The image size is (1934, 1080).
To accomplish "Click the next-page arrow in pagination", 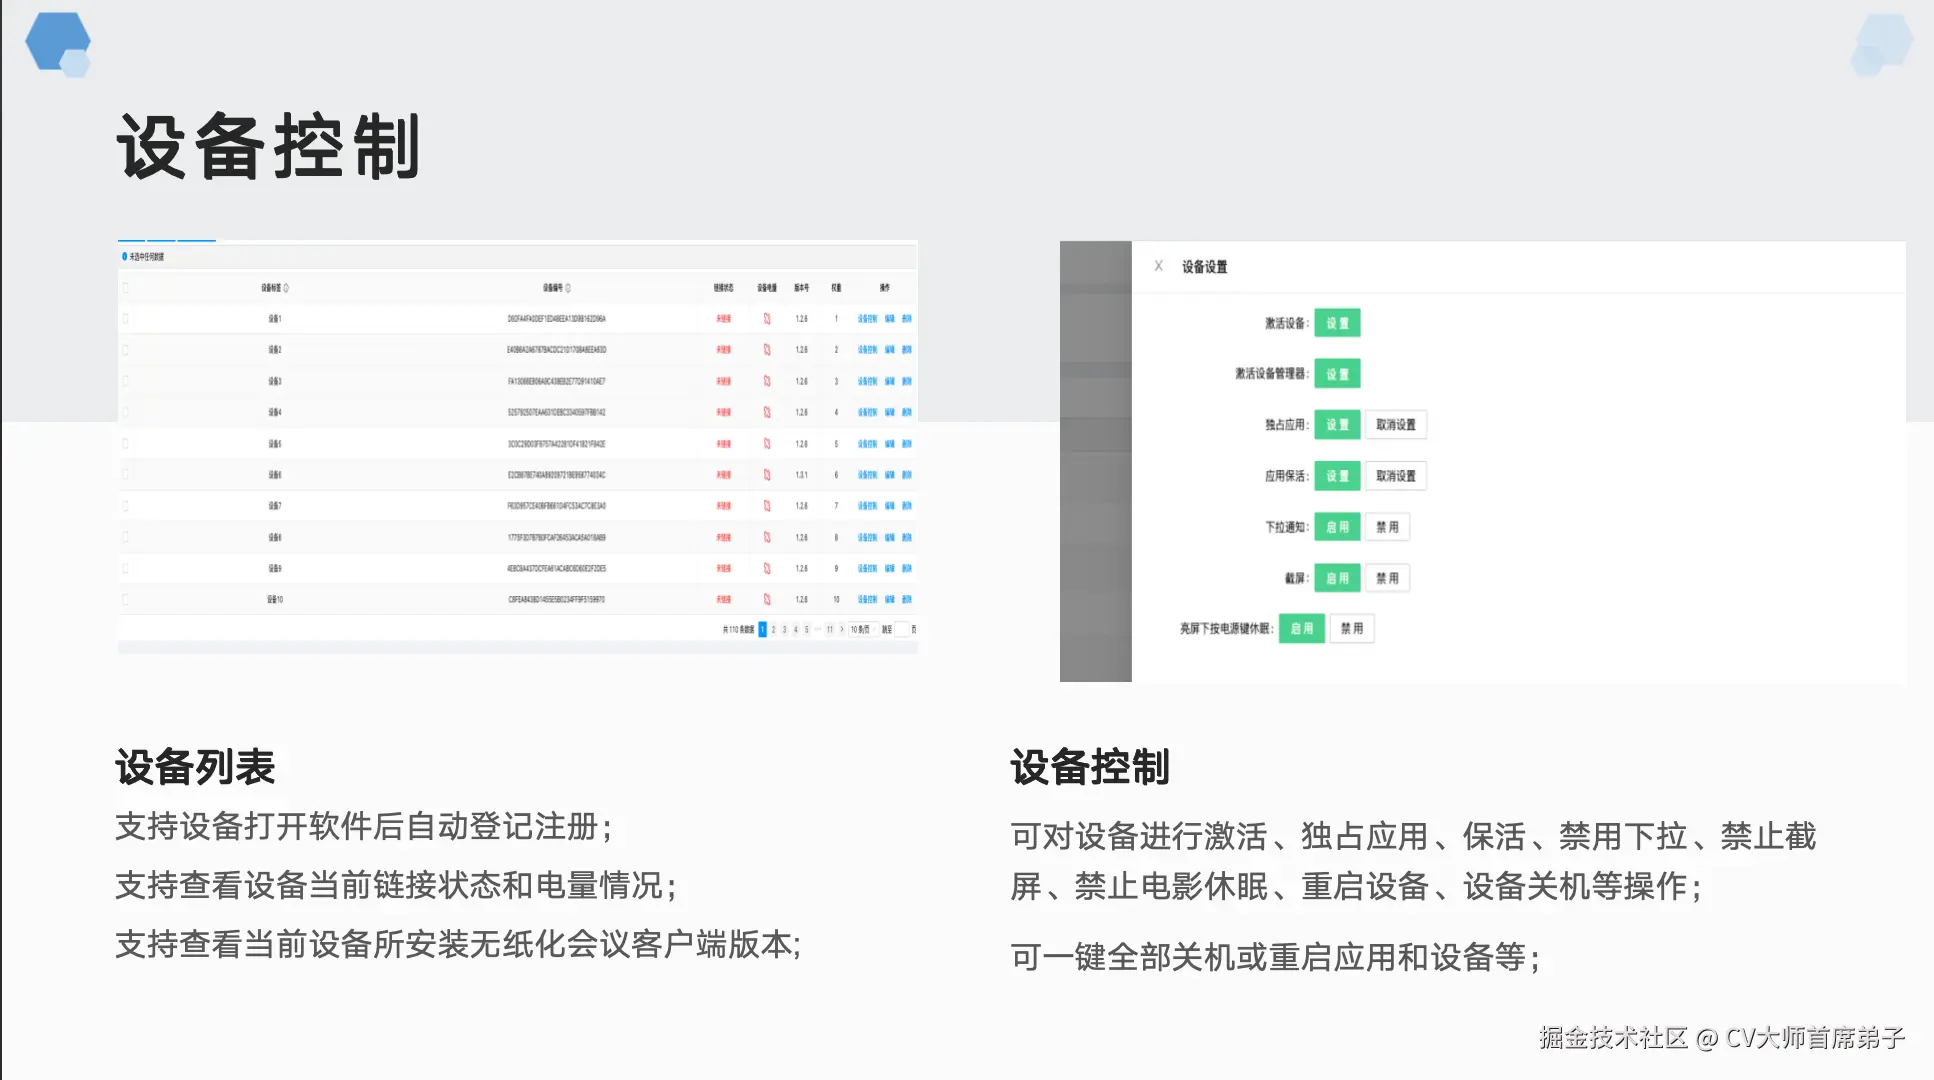I will pos(842,629).
